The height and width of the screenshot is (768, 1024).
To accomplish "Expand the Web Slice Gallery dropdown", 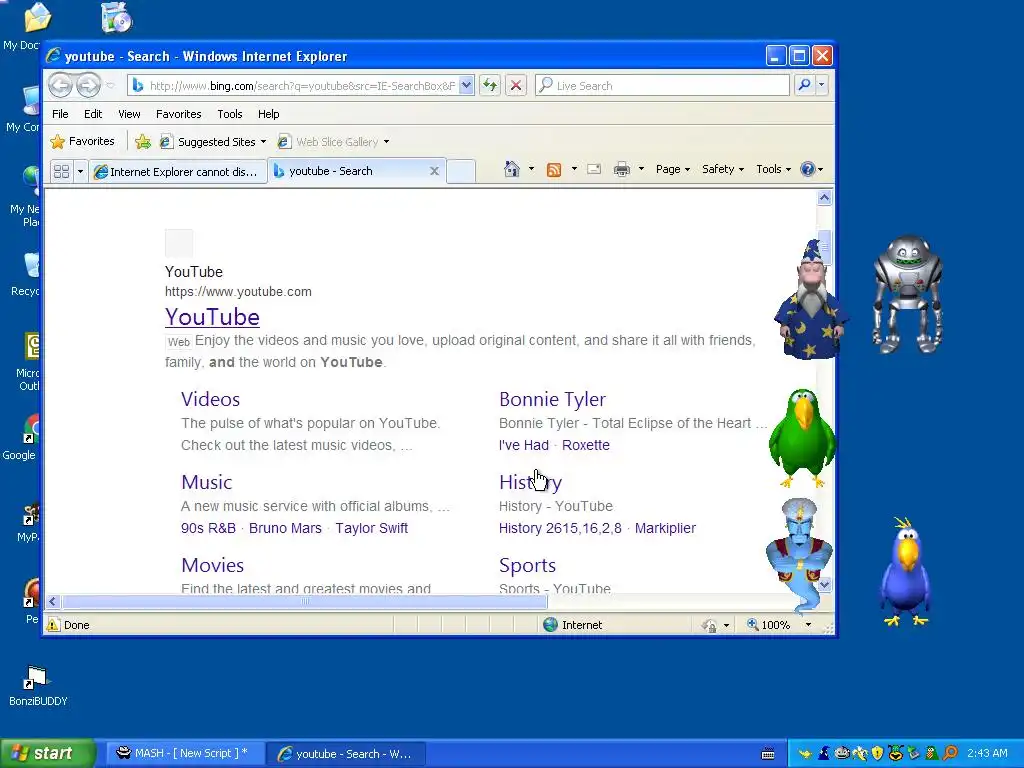I will pyautogui.click(x=387, y=142).
